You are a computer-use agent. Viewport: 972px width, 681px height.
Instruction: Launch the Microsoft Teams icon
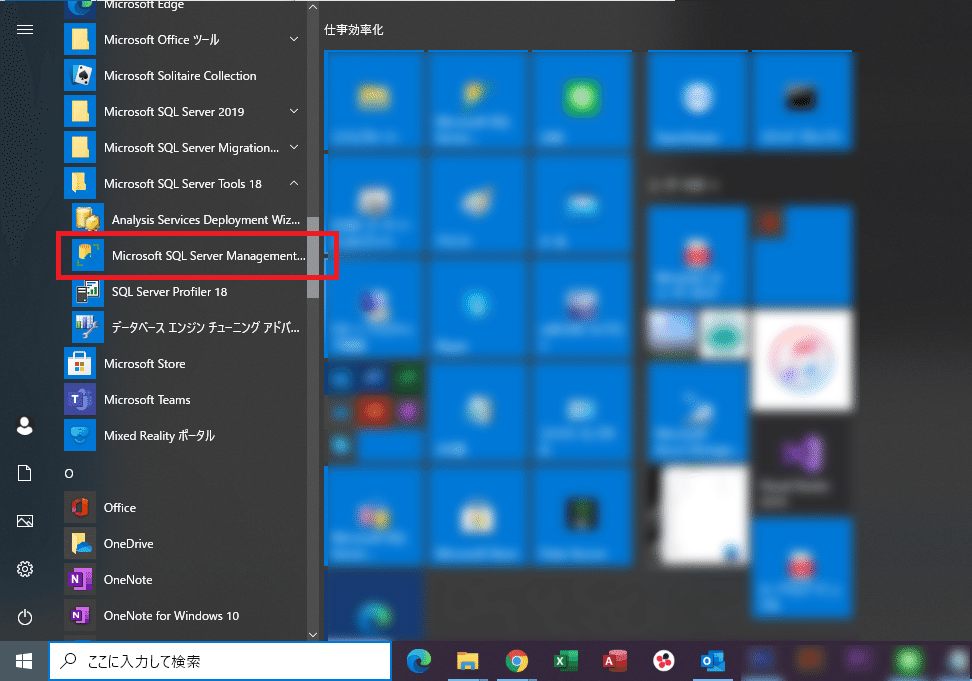[80, 399]
